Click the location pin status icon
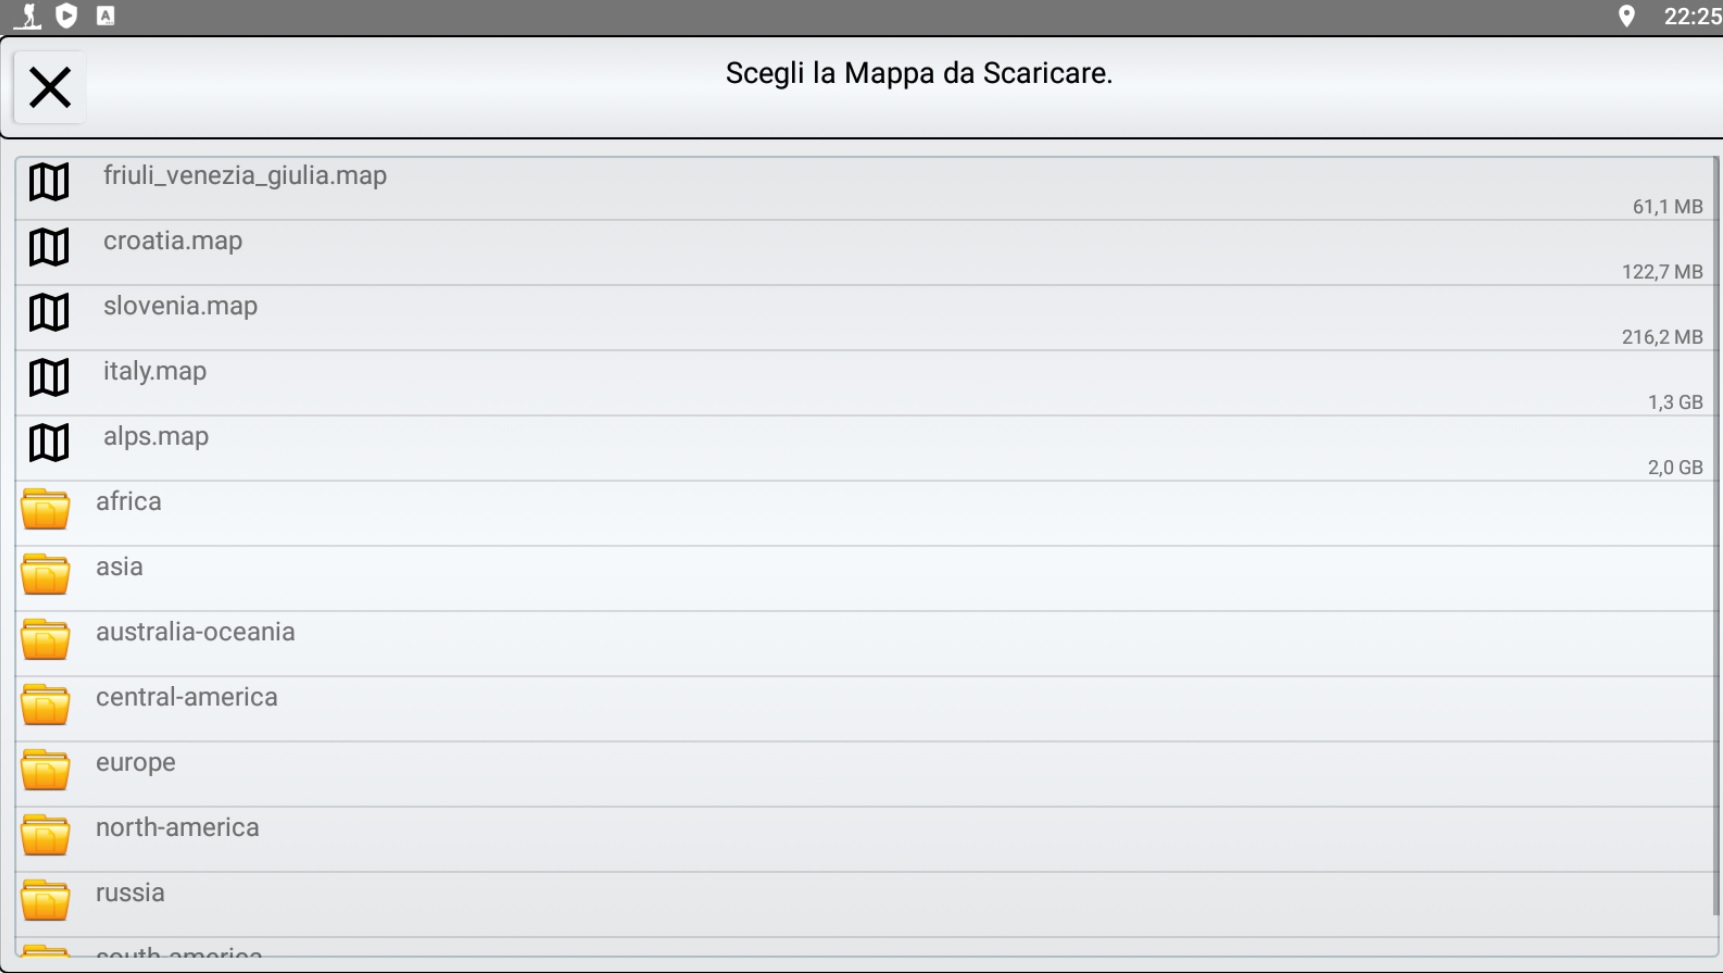1723x973 pixels. point(1627,16)
